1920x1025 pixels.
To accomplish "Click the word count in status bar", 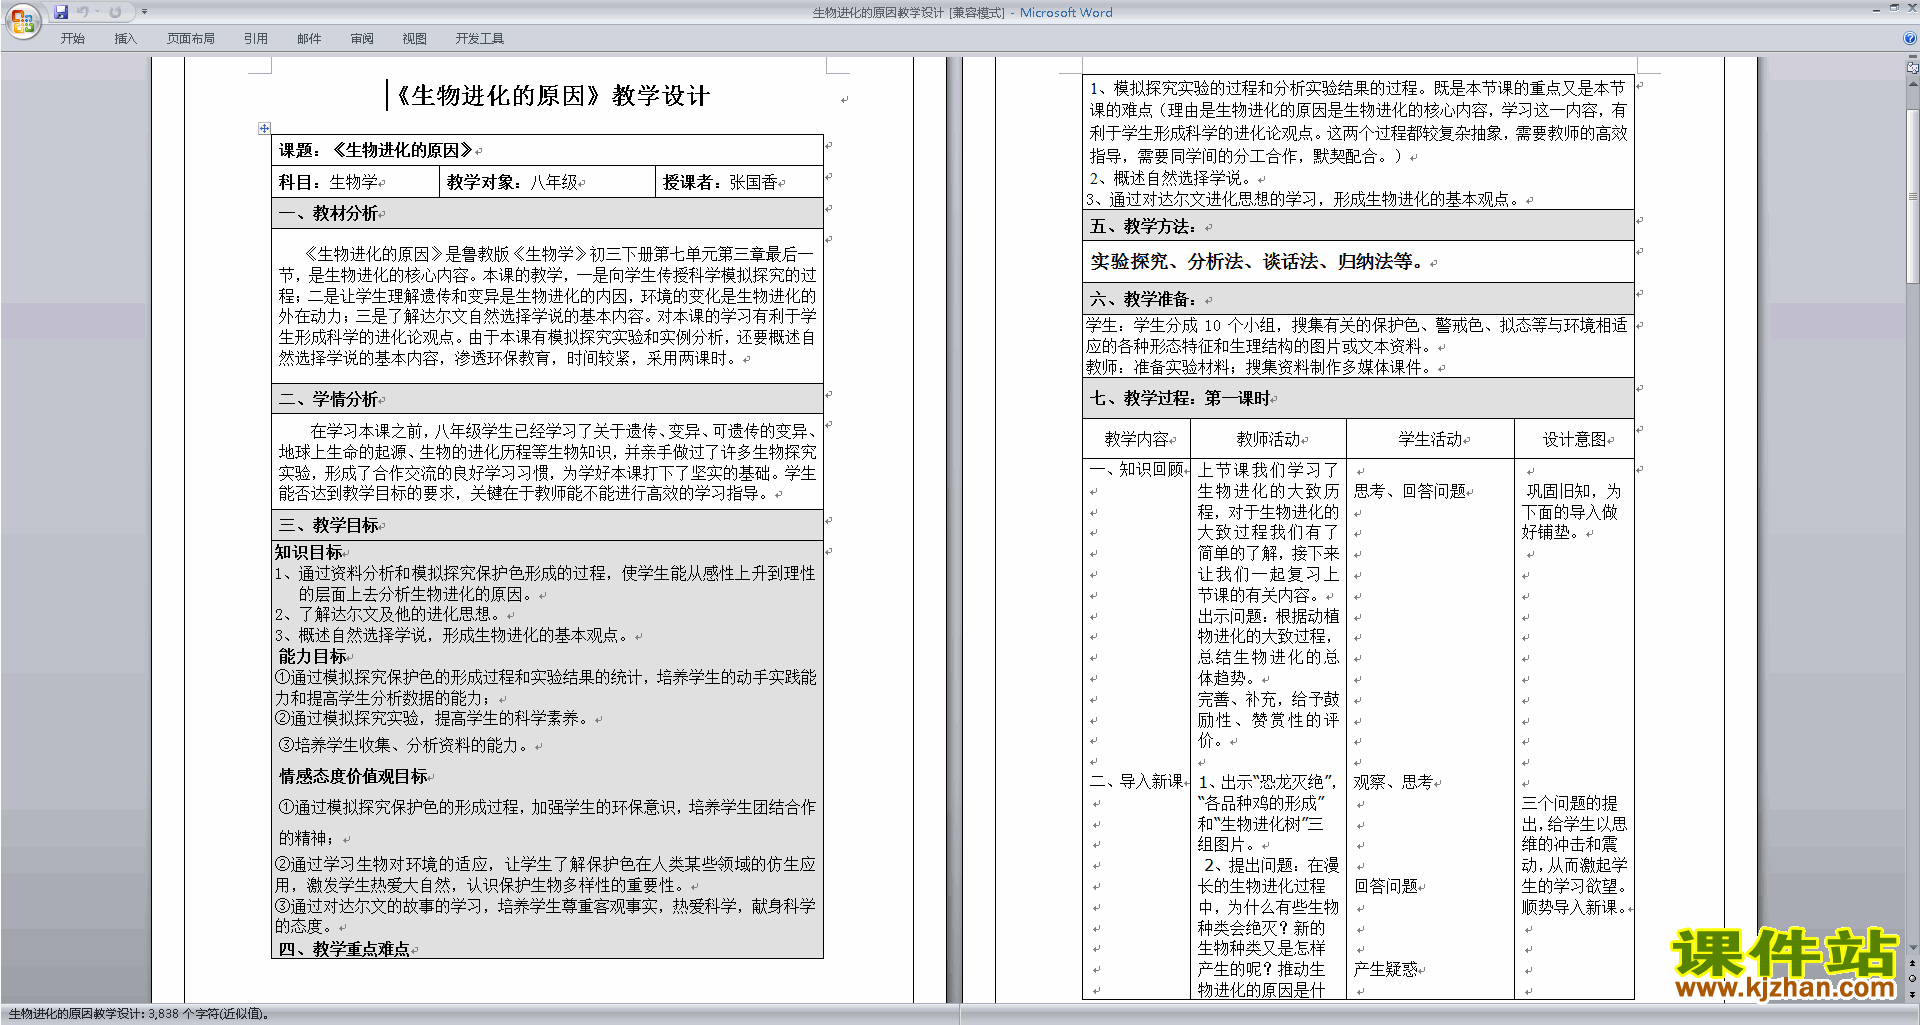I will (139, 1013).
